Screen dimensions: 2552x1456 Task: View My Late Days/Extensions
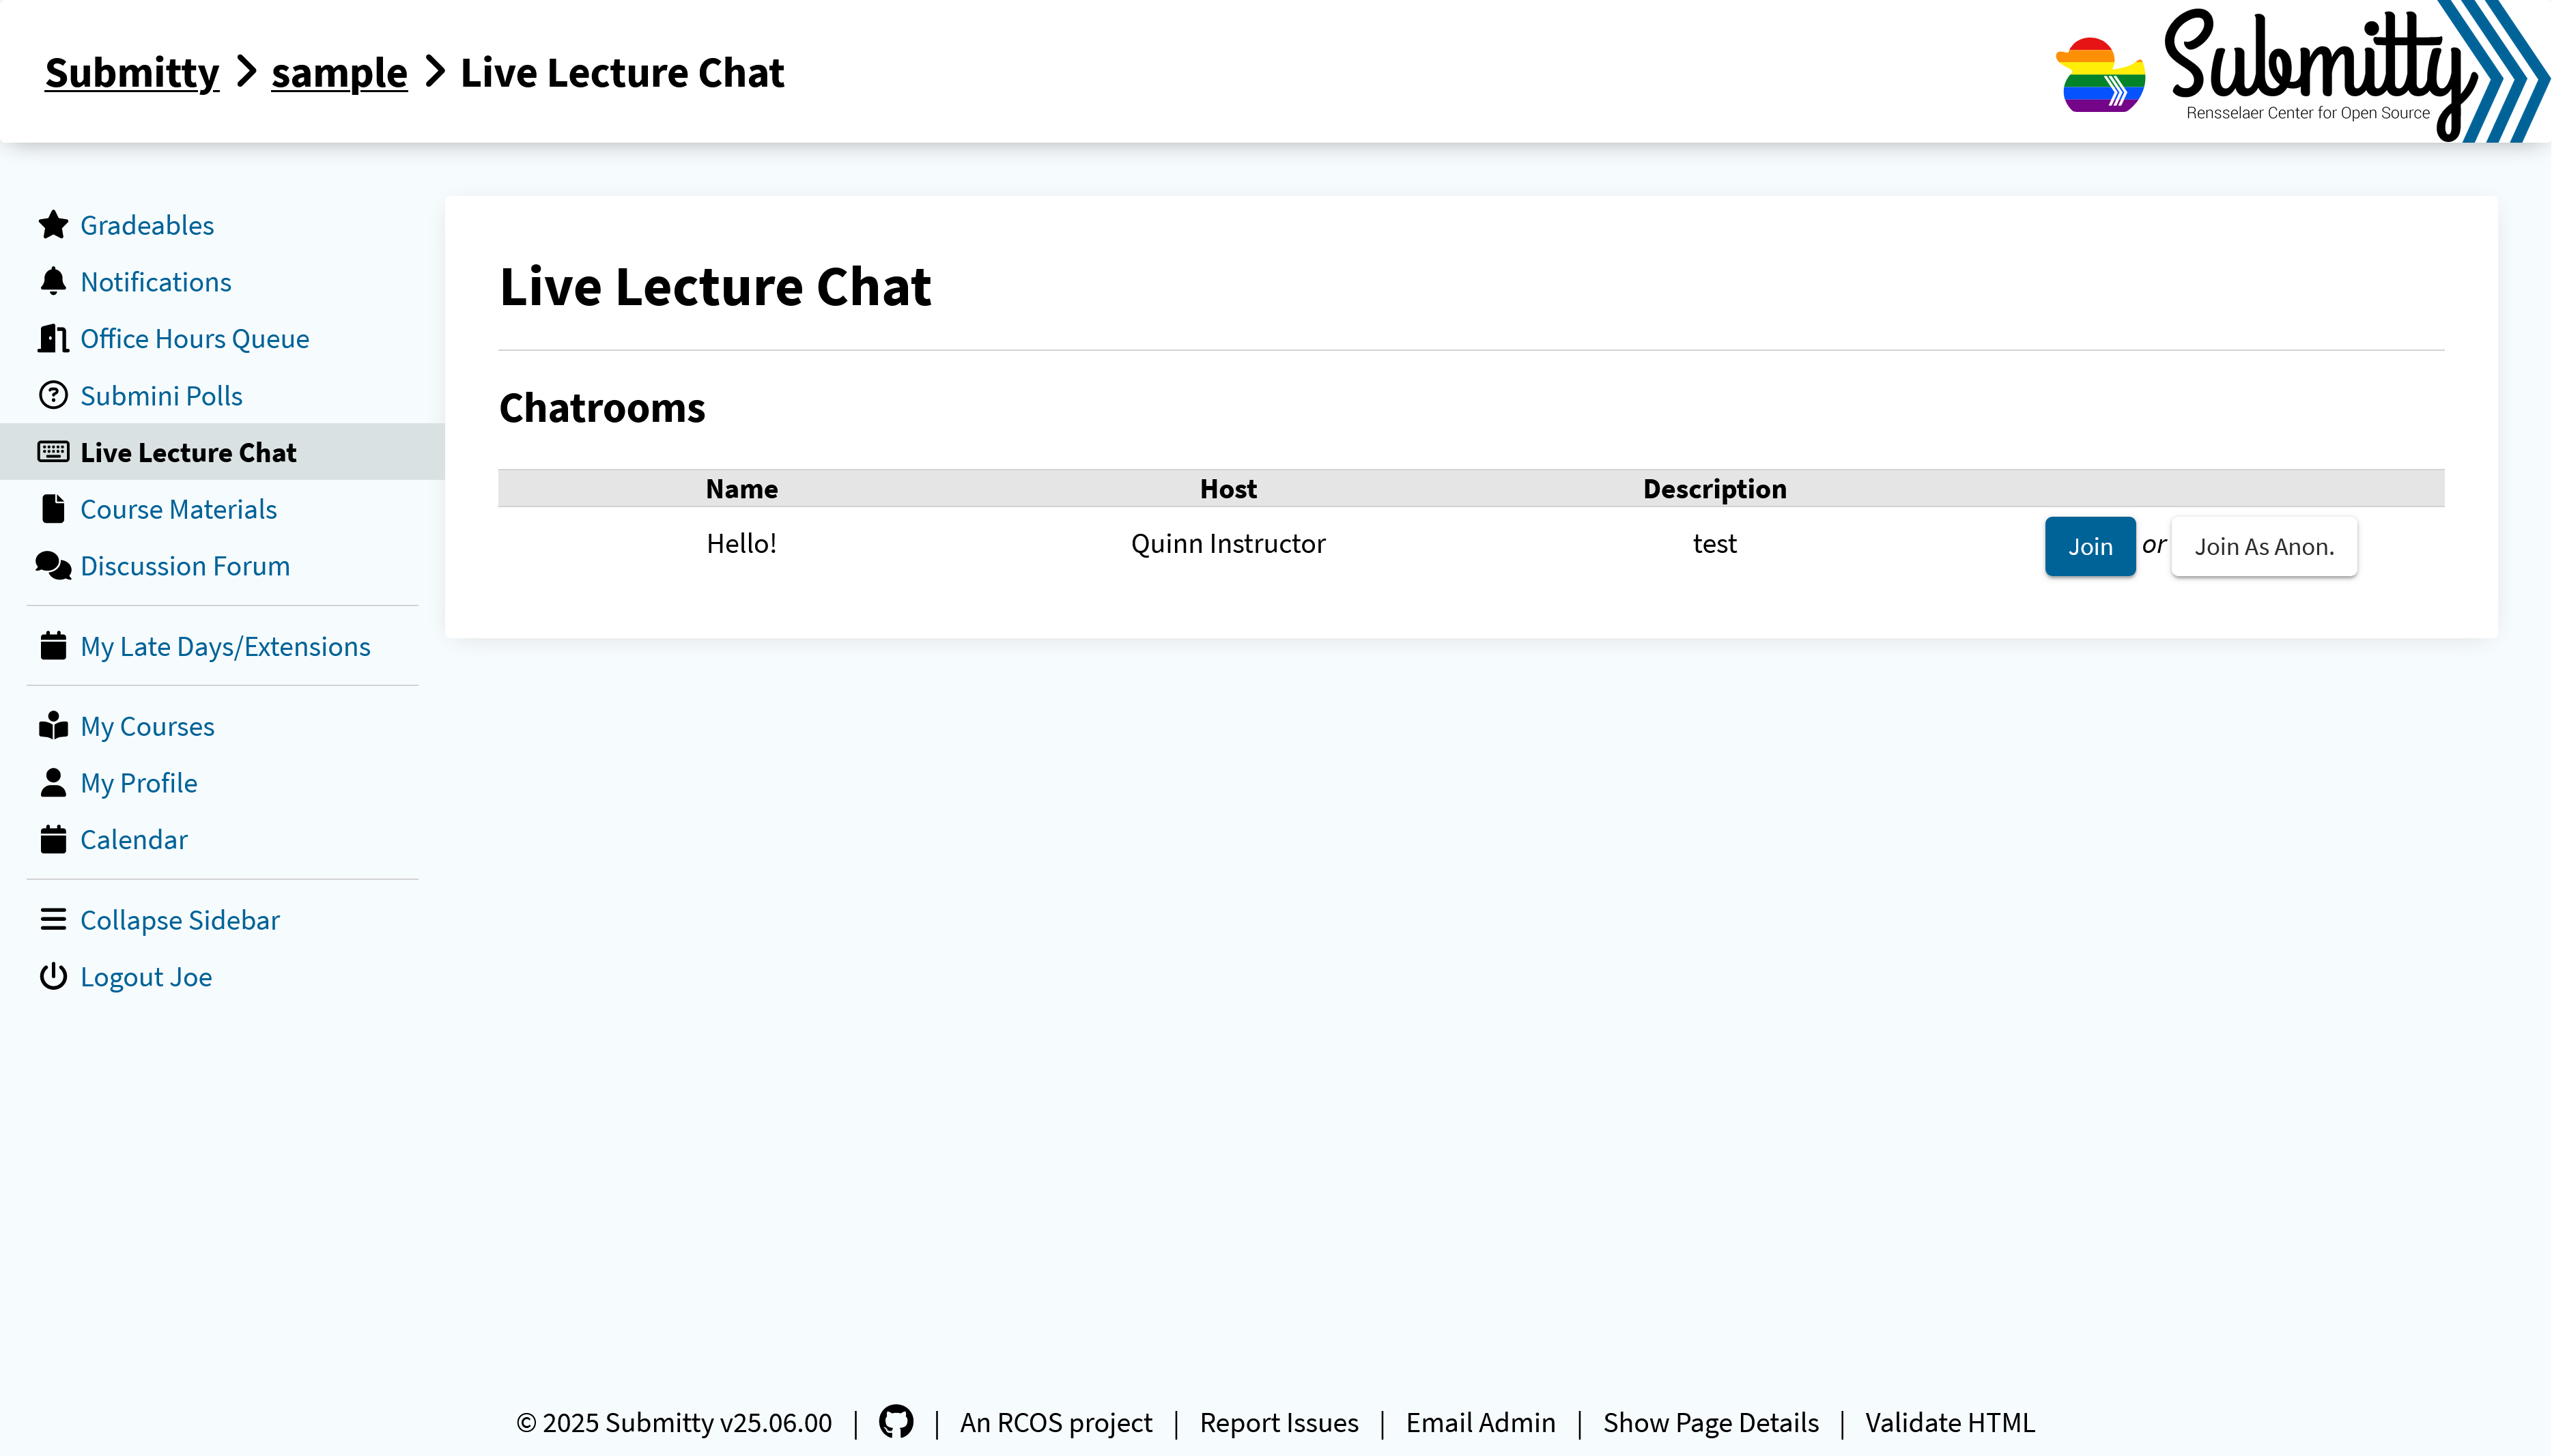click(x=225, y=646)
